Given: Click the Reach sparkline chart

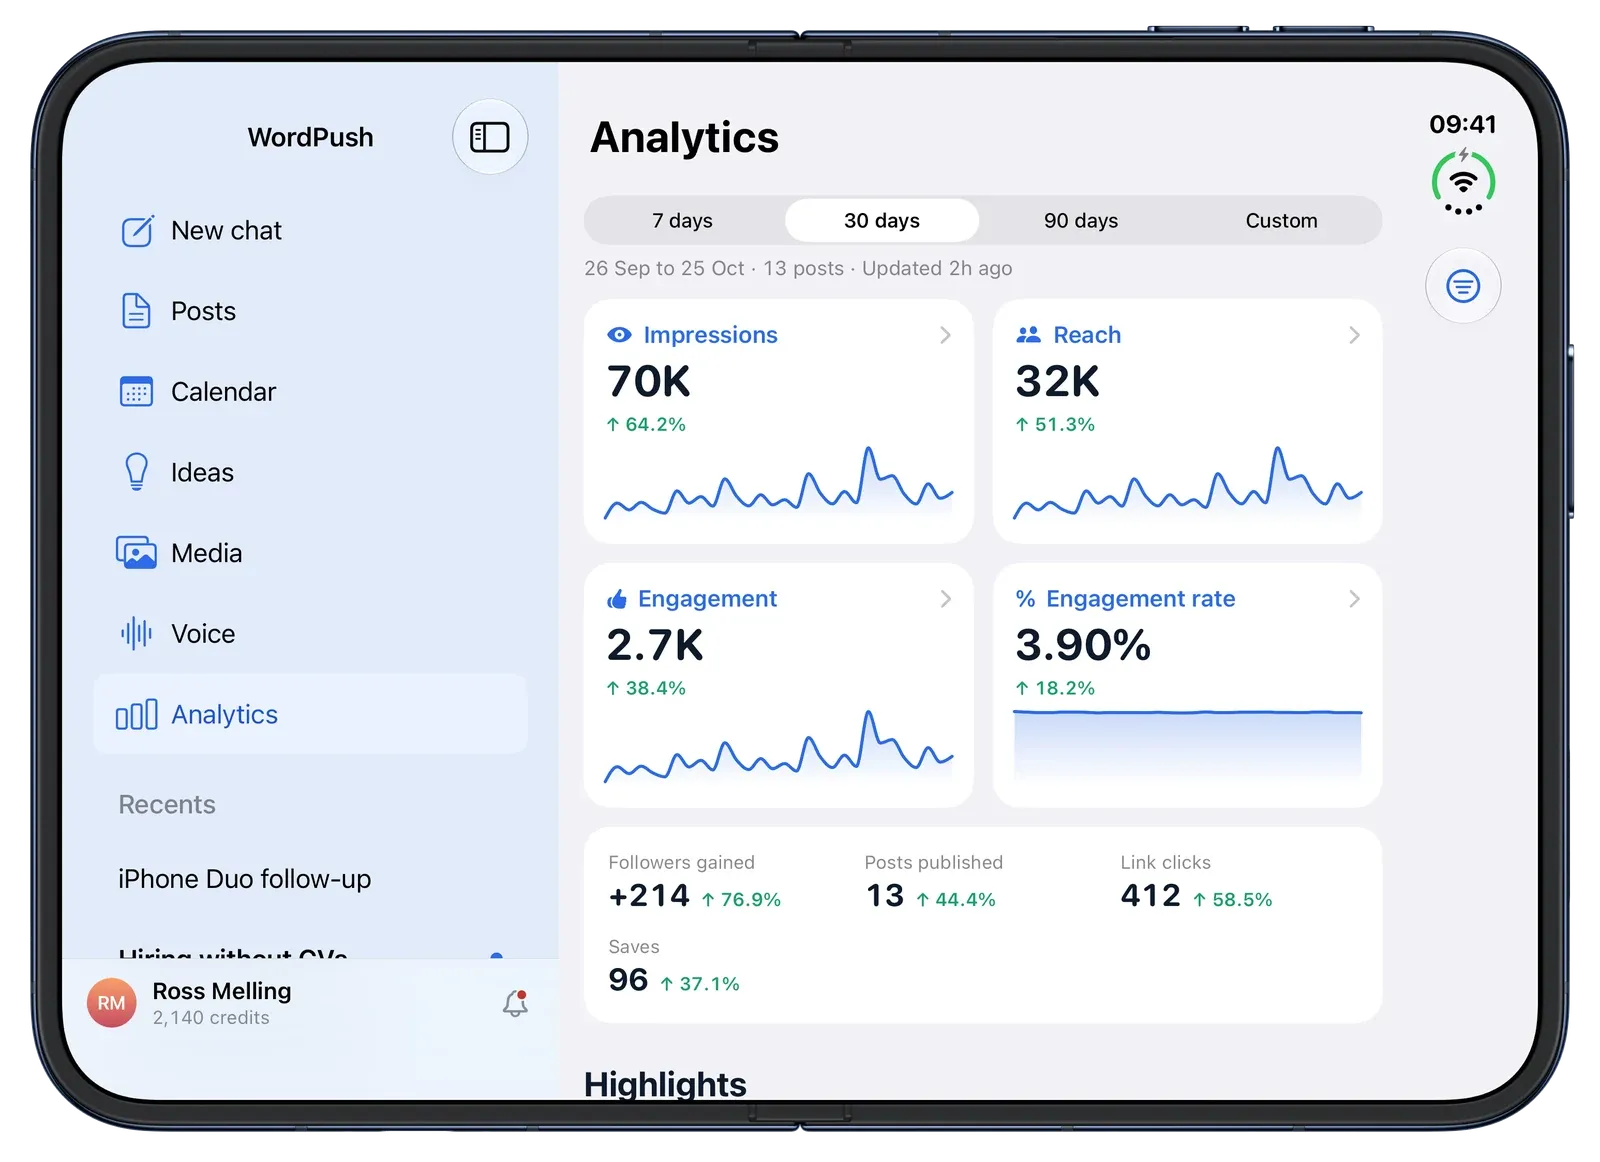Looking at the screenshot, I should [1188, 483].
